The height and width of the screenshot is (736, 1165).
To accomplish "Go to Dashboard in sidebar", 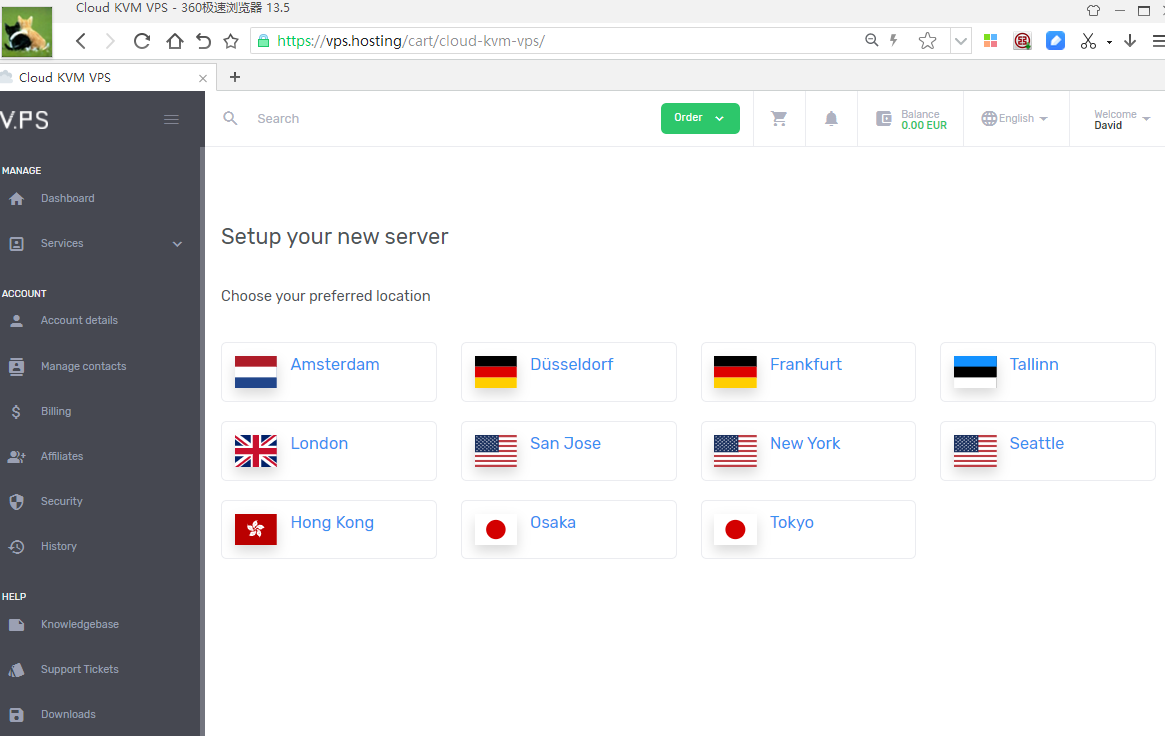I will click(68, 198).
